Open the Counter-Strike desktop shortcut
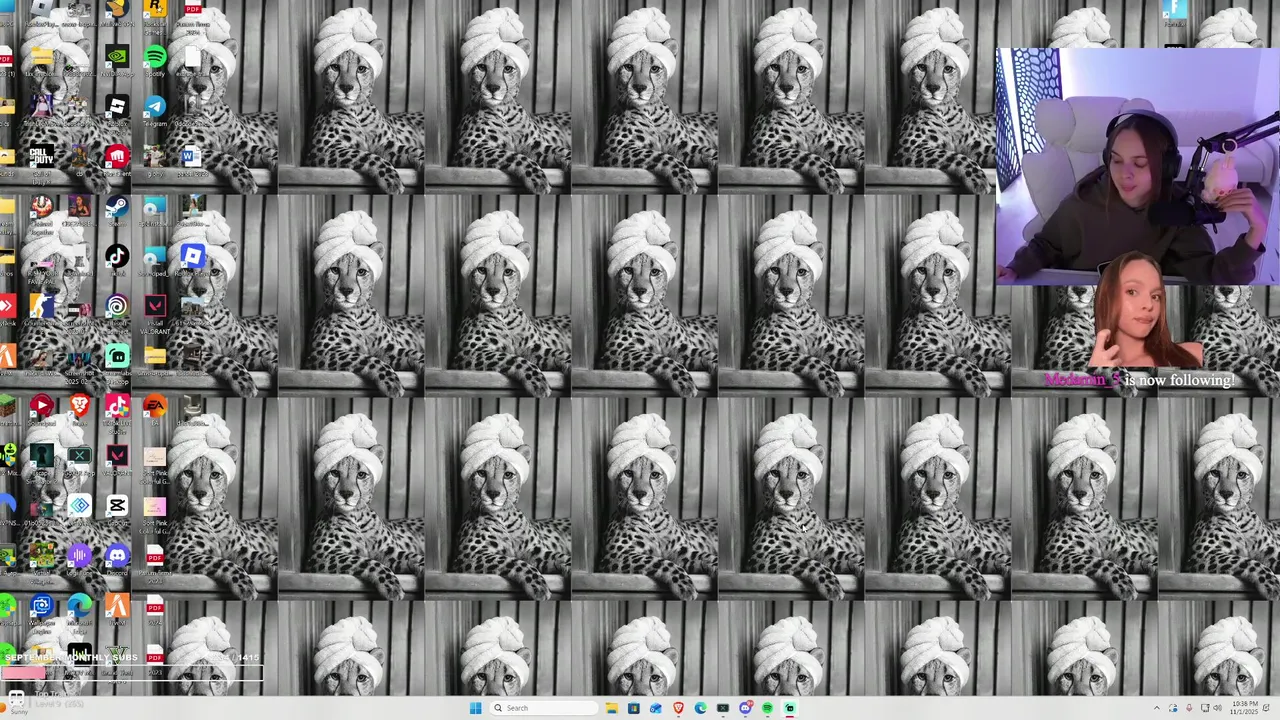The width and height of the screenshot is (1280, 720). coord(41,306)
